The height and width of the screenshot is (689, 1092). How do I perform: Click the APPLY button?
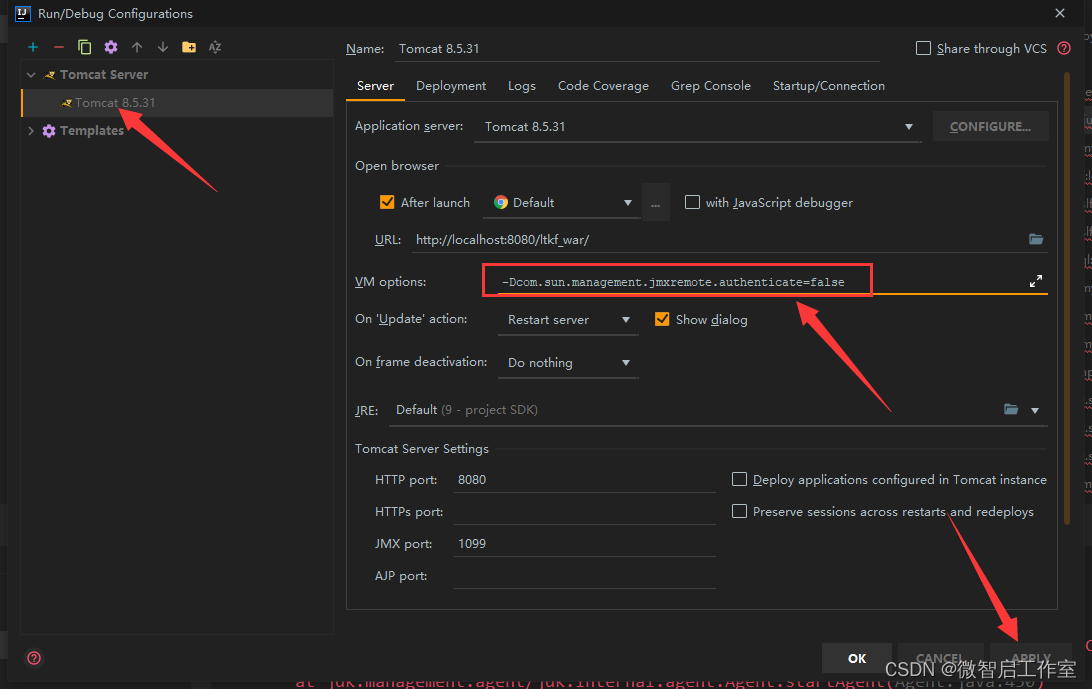click(1031, 658)
